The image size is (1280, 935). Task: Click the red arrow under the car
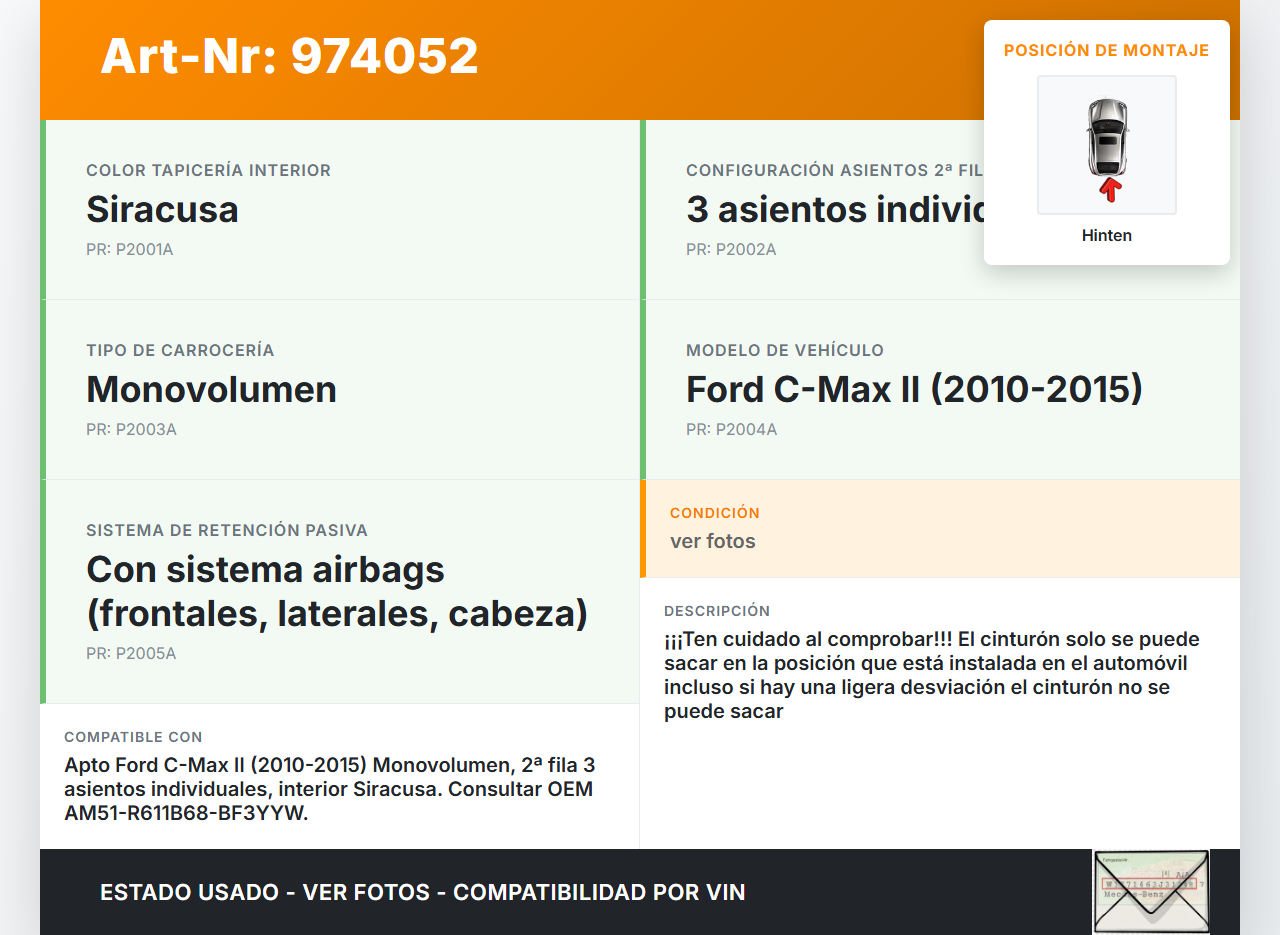[1109, 190]
